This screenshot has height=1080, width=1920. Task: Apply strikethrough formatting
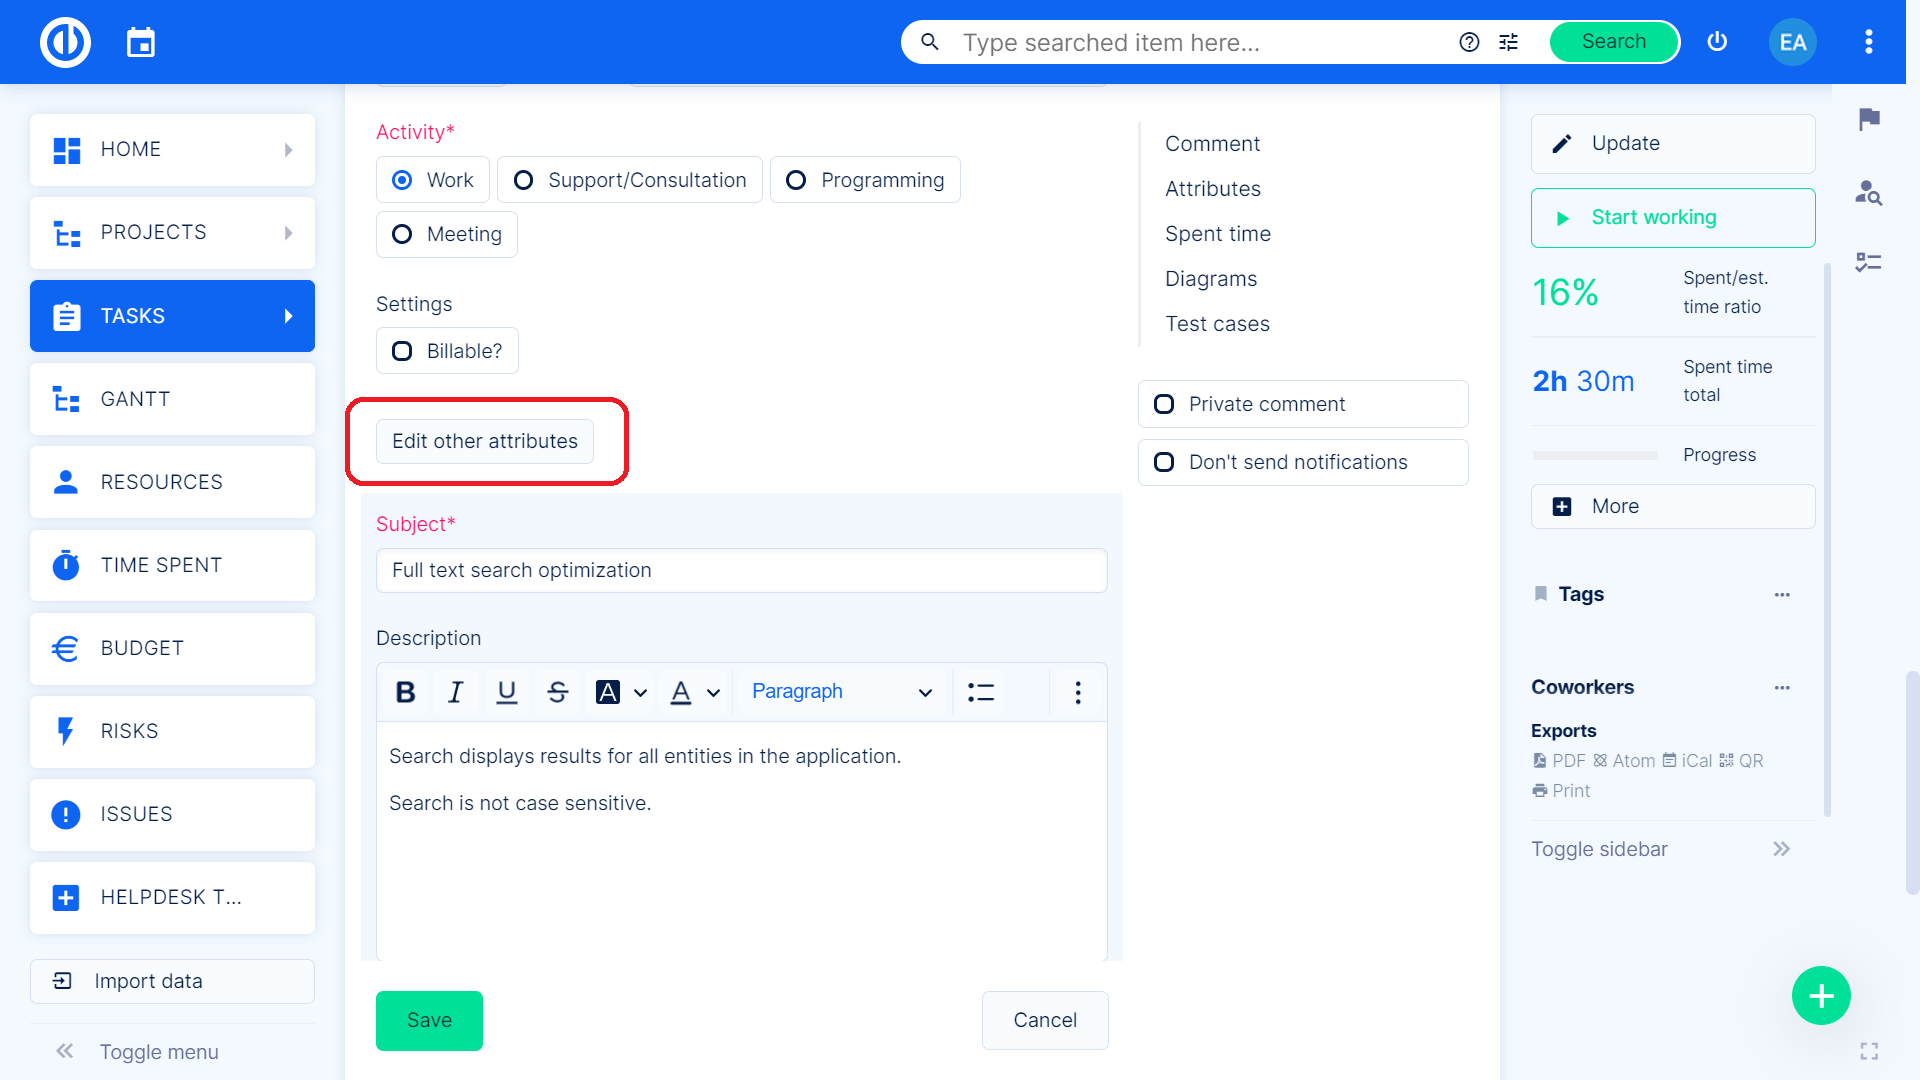click(558, 692)
